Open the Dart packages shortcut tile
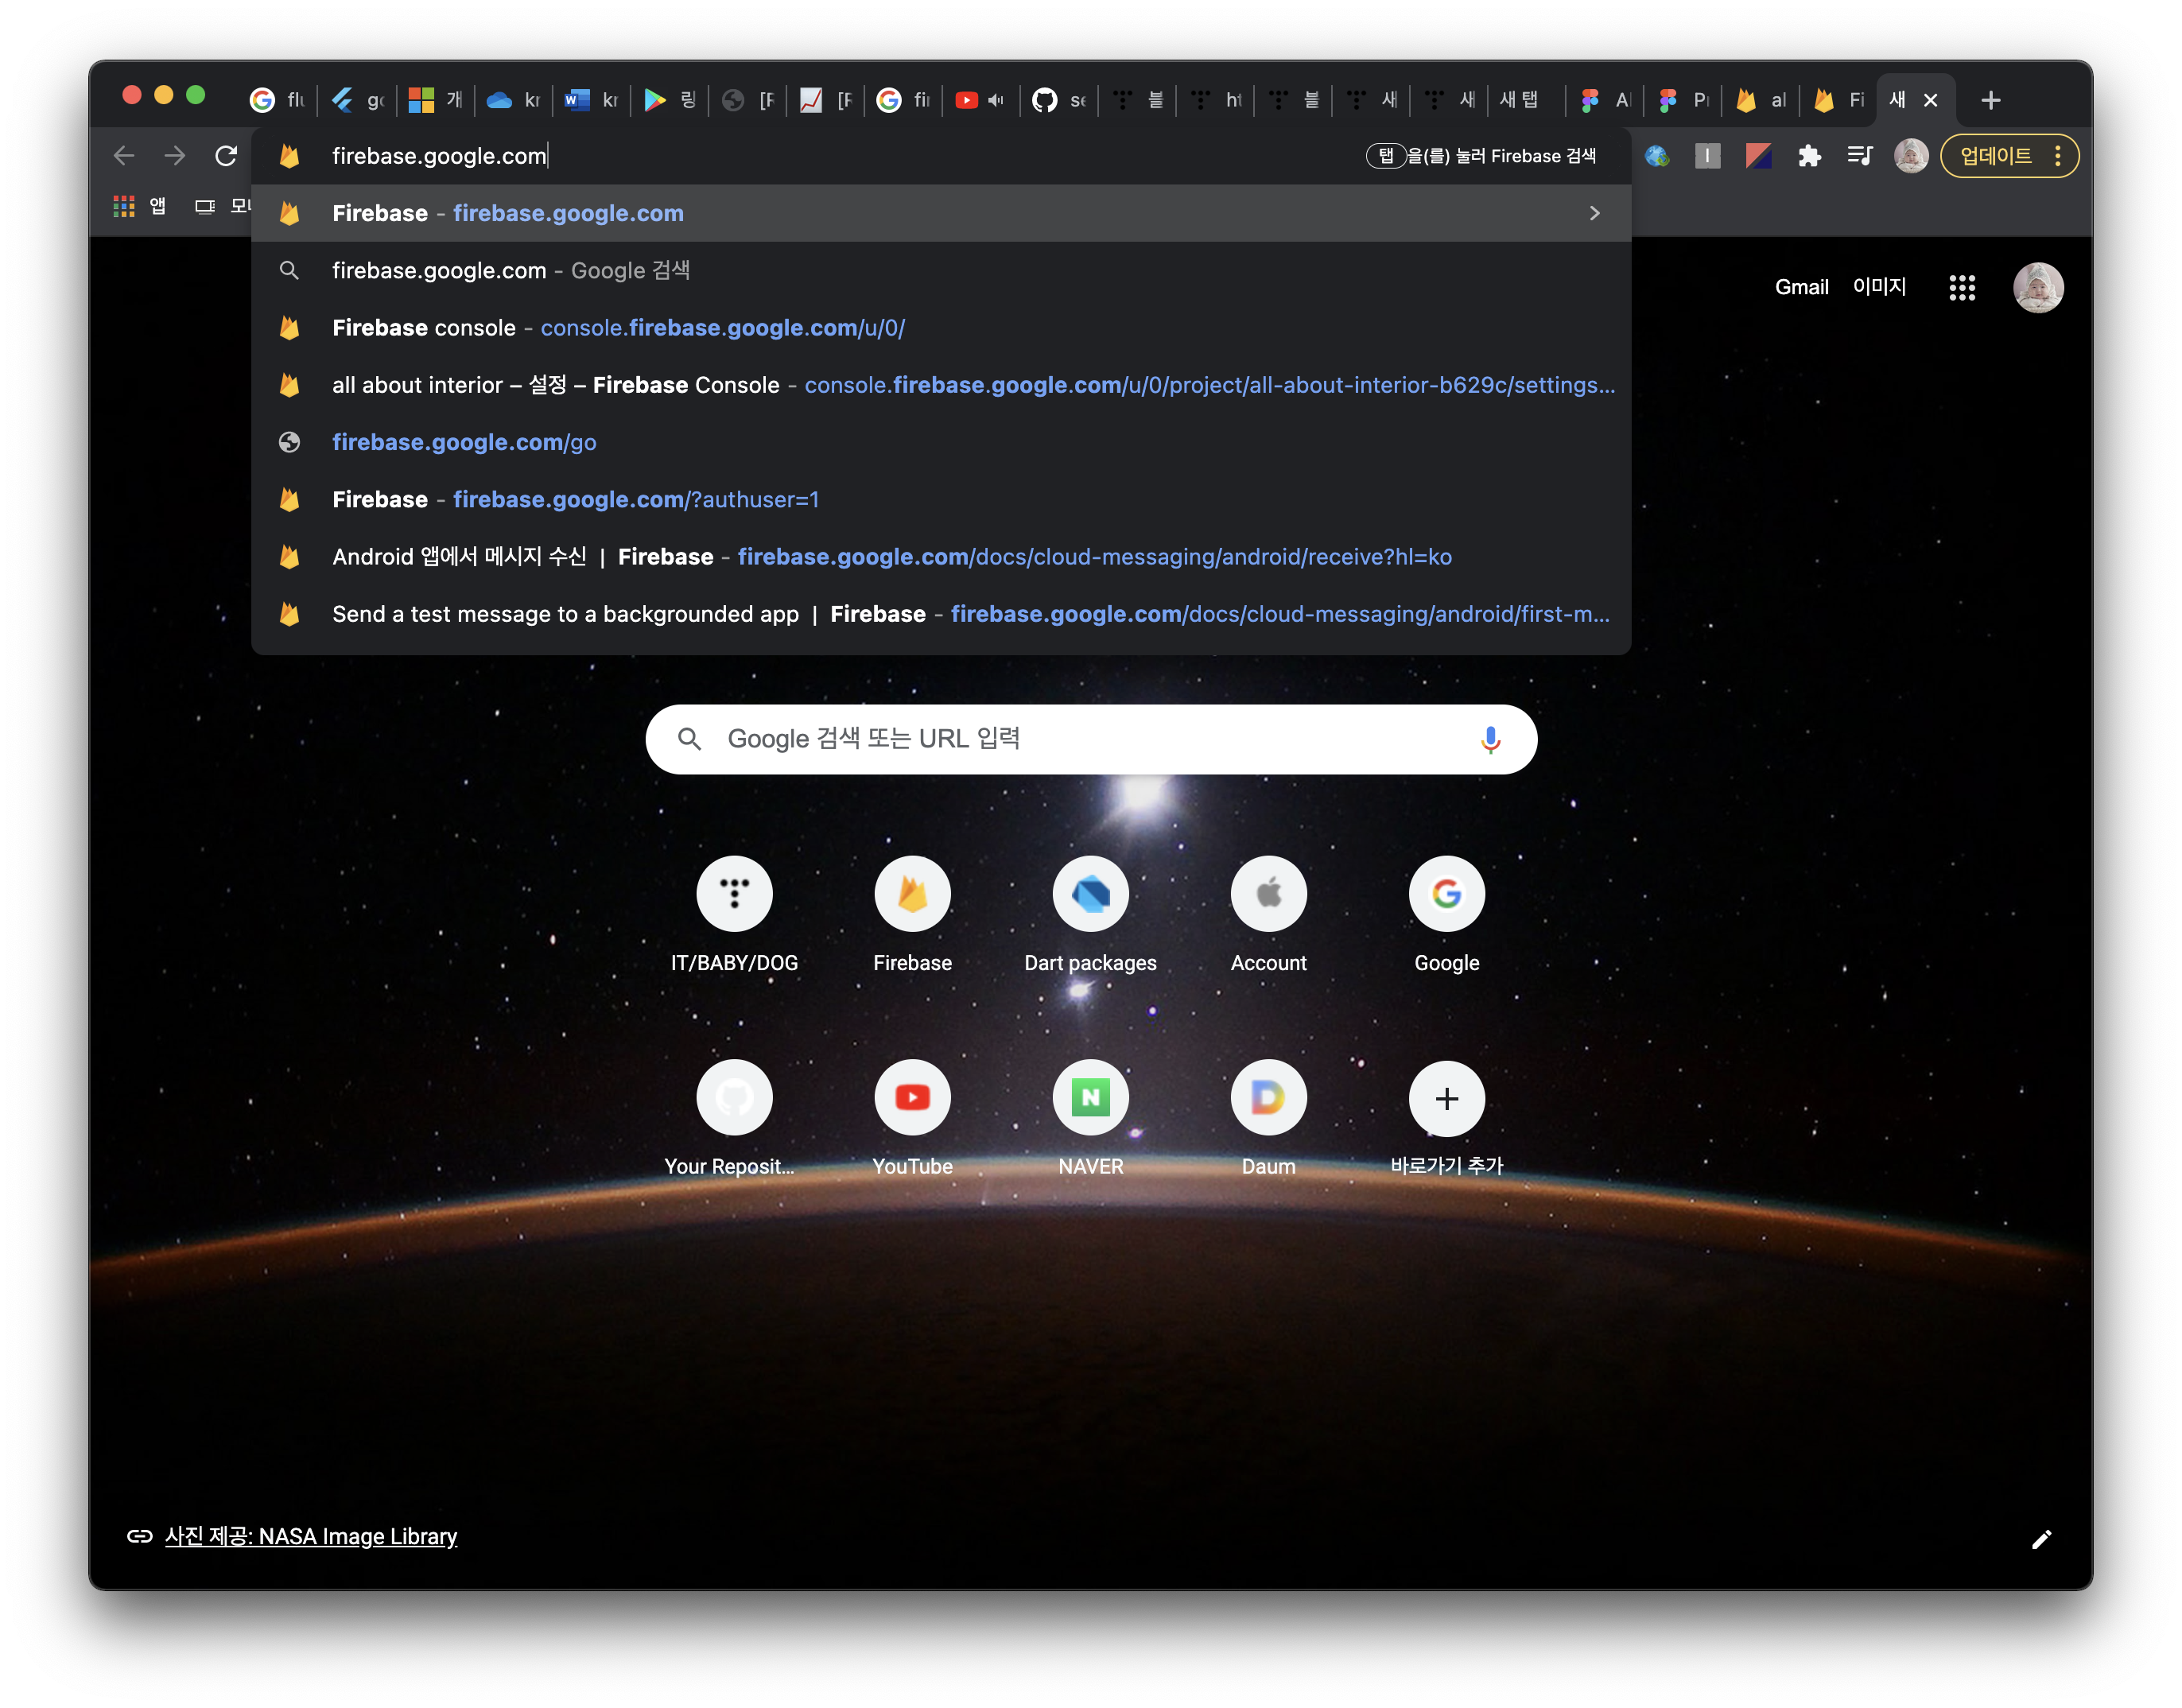2182x1708 pixels. tap(1090, 894)
